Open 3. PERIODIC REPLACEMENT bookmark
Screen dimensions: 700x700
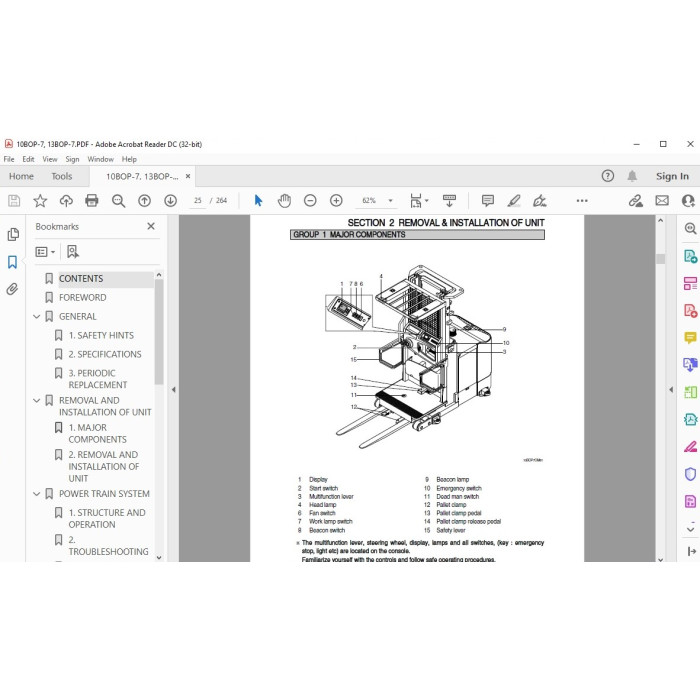[98, 379]
